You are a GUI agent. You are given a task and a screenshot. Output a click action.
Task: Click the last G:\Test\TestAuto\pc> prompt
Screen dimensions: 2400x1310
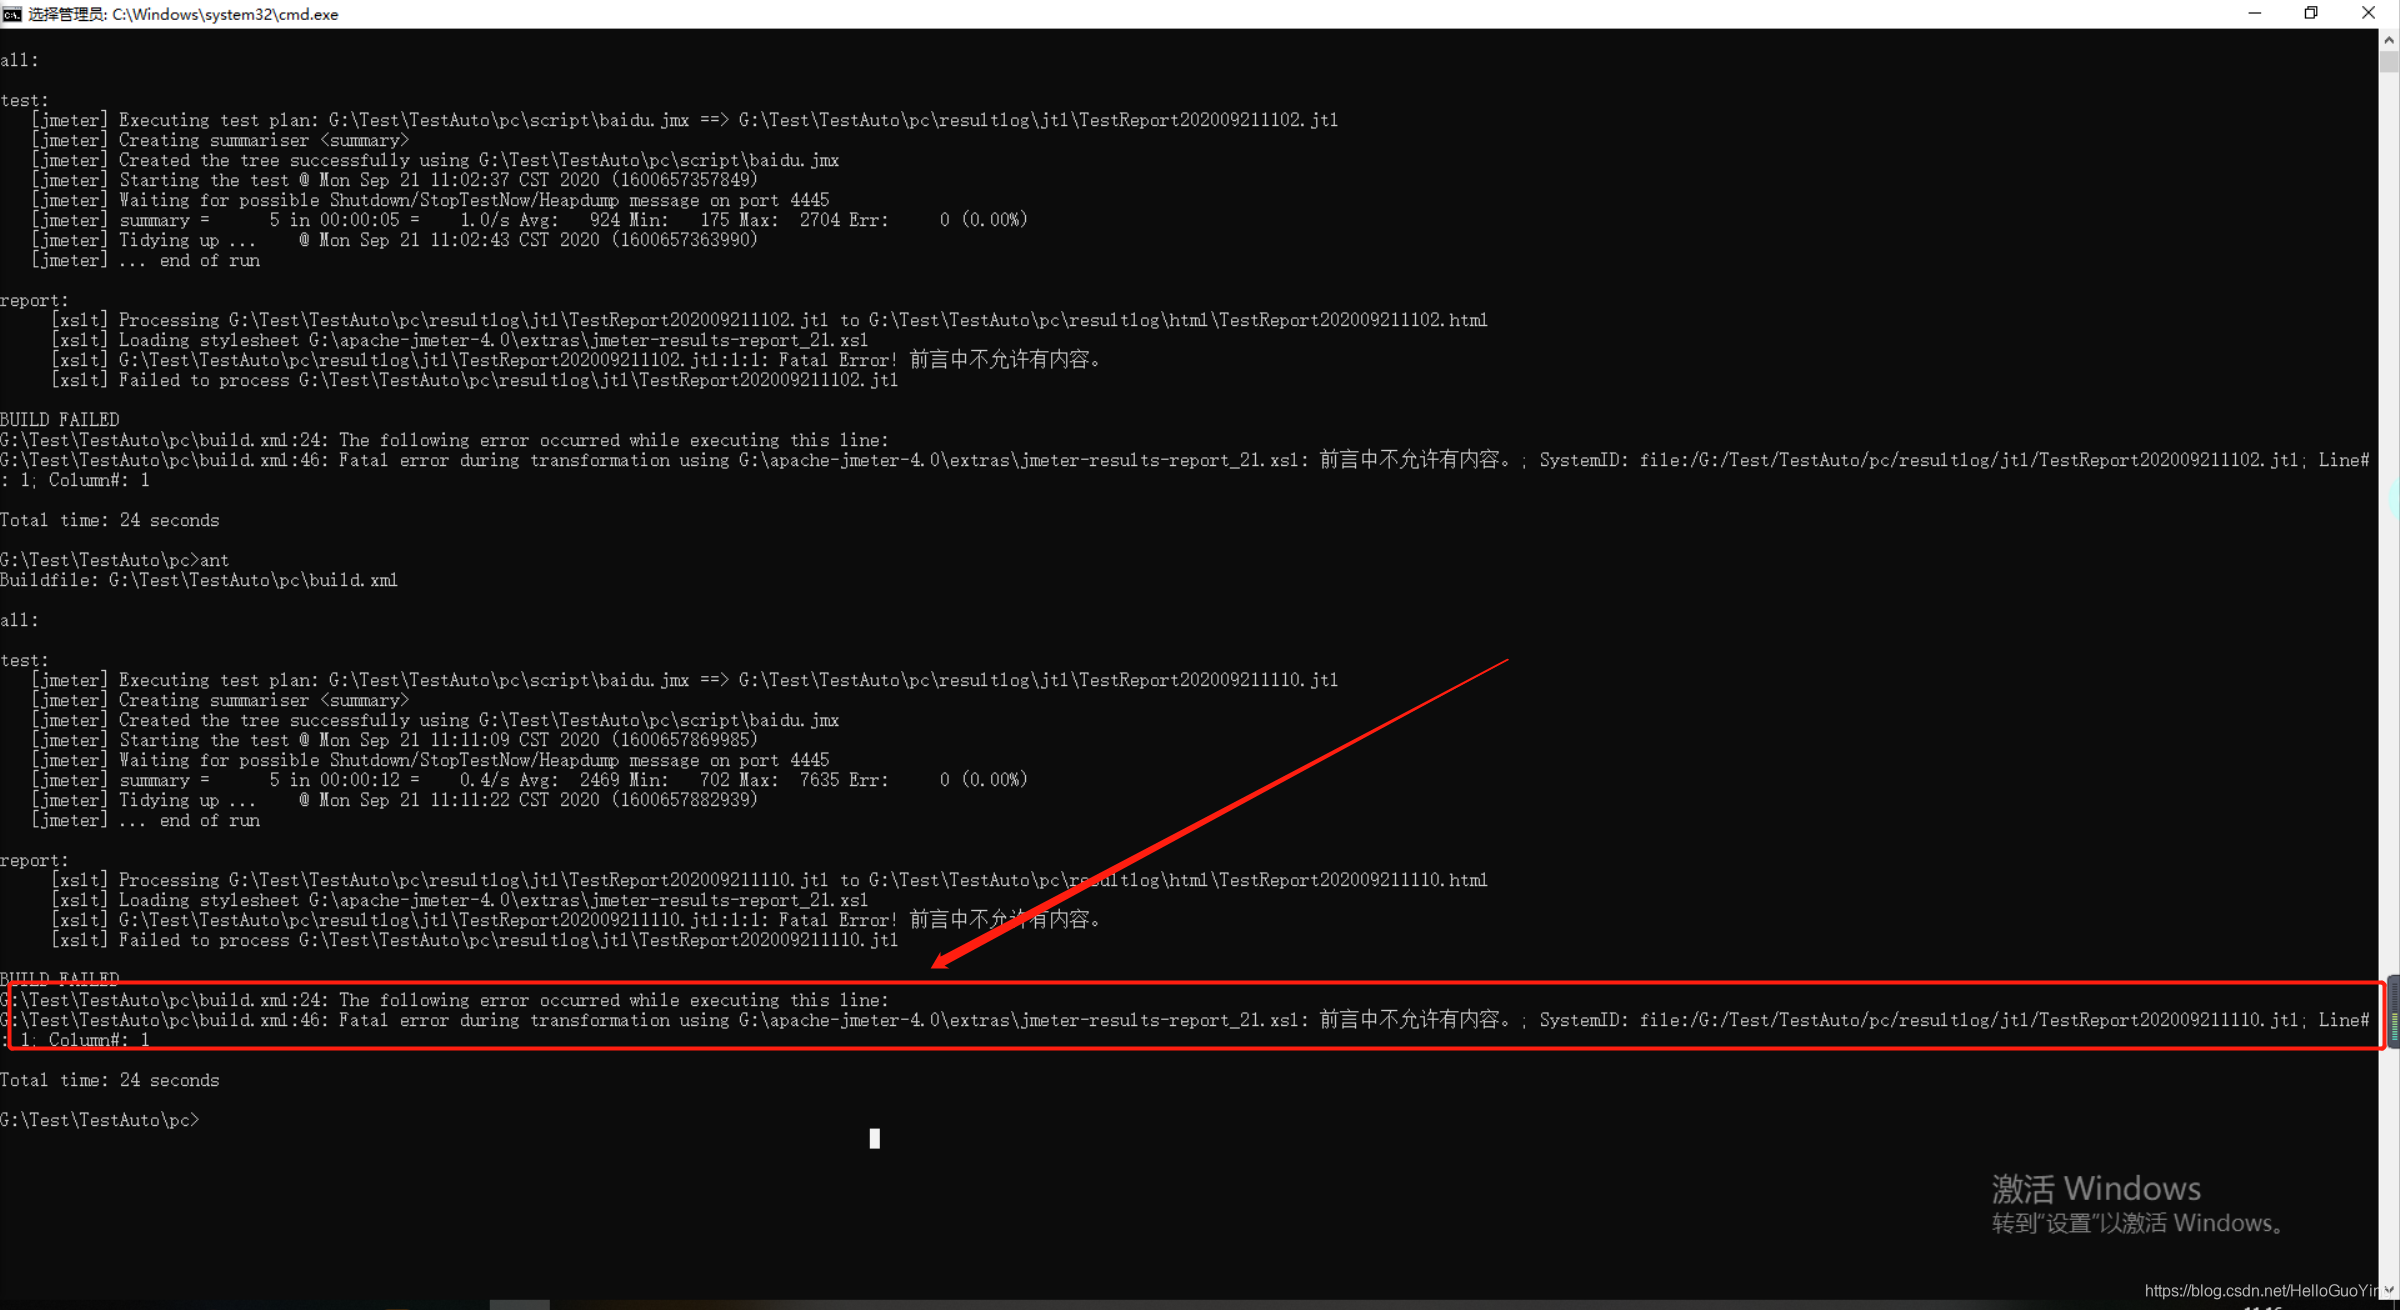(x=100, y=1120)
